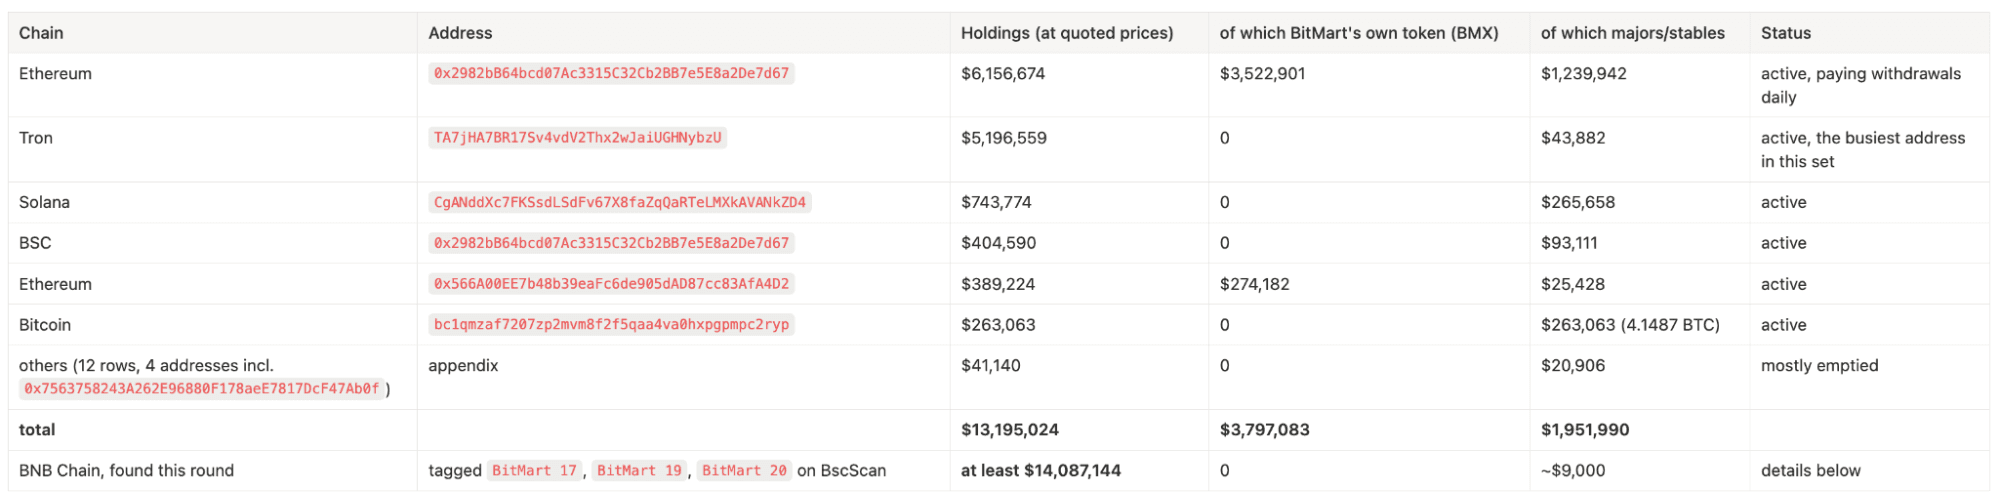Select the $13,195,024 total holdings
This screenshot has width=1999, height=501.
coord(1010,430)
